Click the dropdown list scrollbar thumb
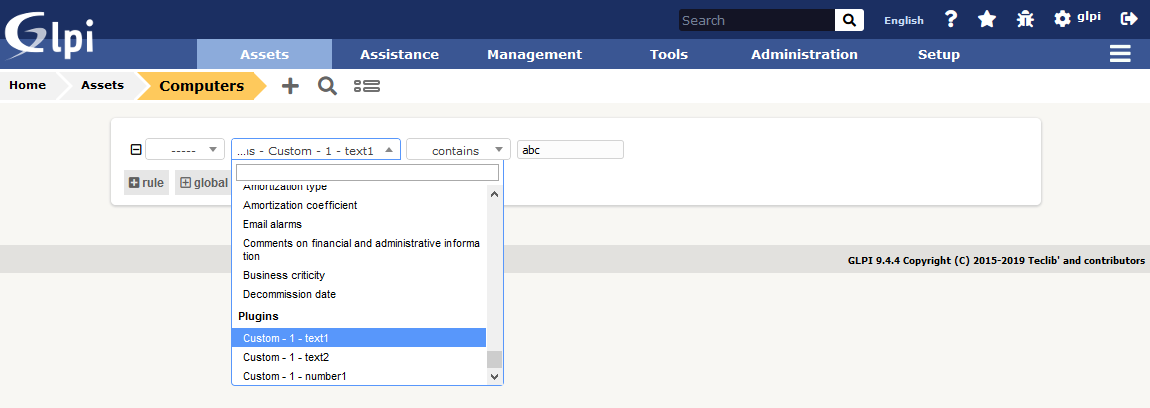The height and width of the screenshot is (408, 1150). coord(494,359)
